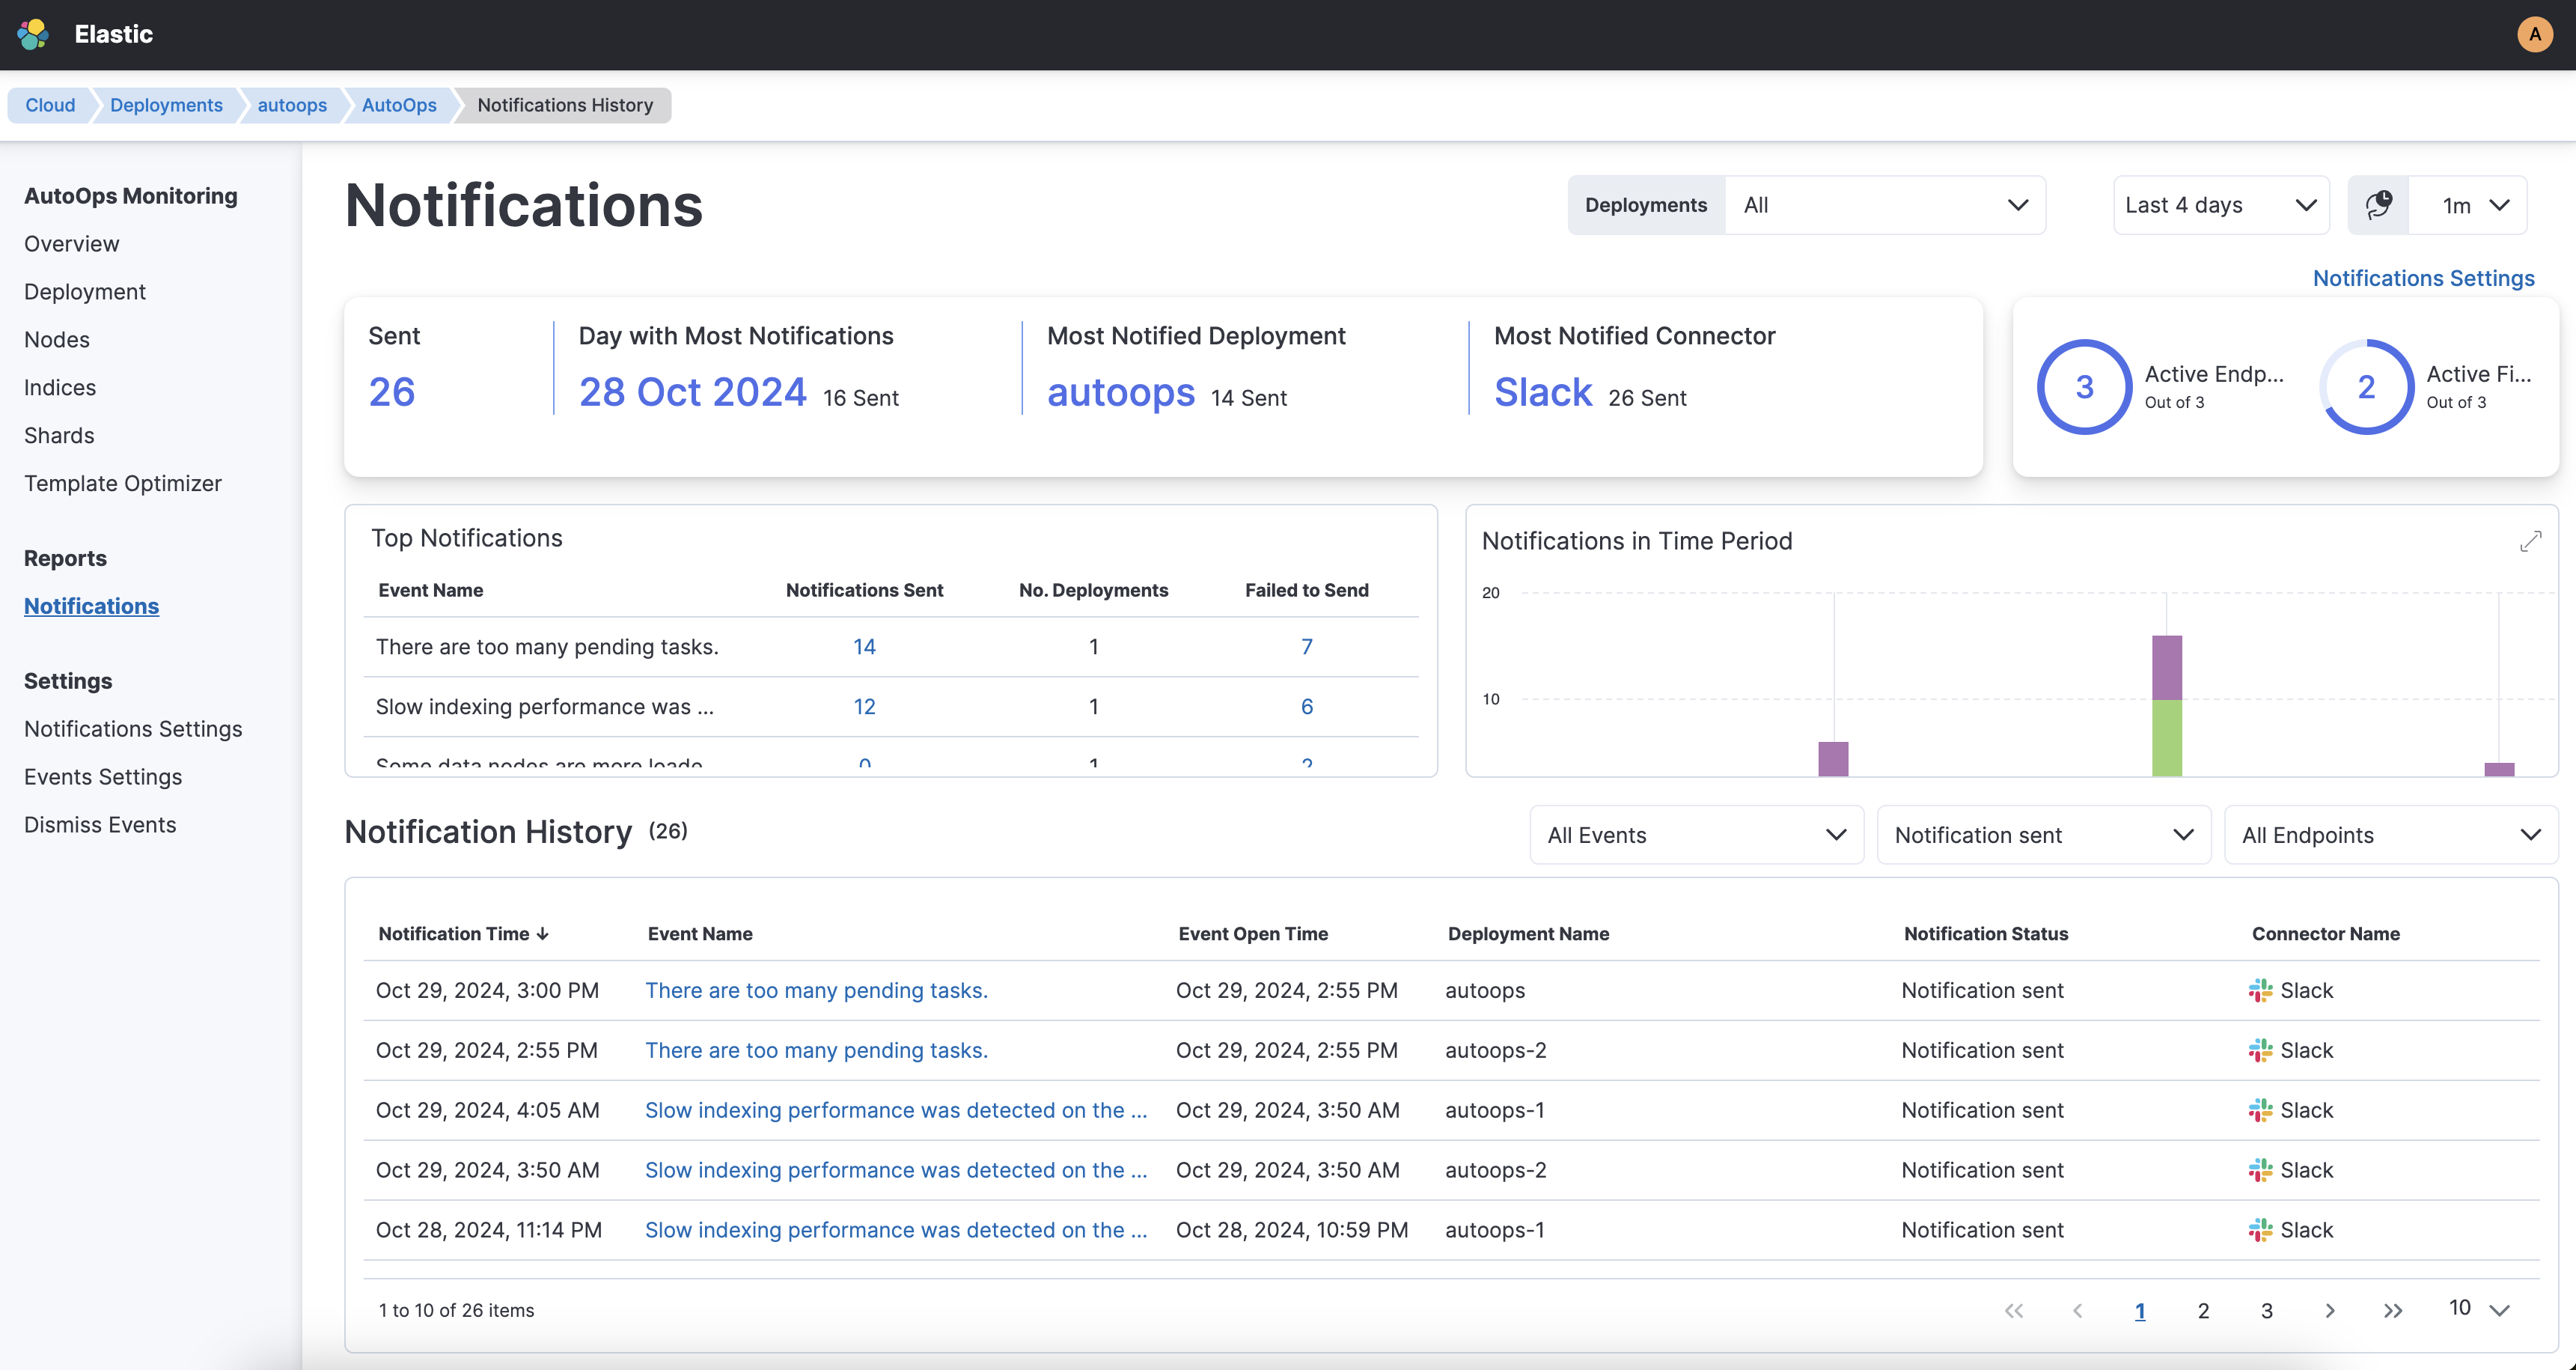Open event 'There are too many pending tasks'
Screen dimensions: 2576x1370
coord(816,990)
